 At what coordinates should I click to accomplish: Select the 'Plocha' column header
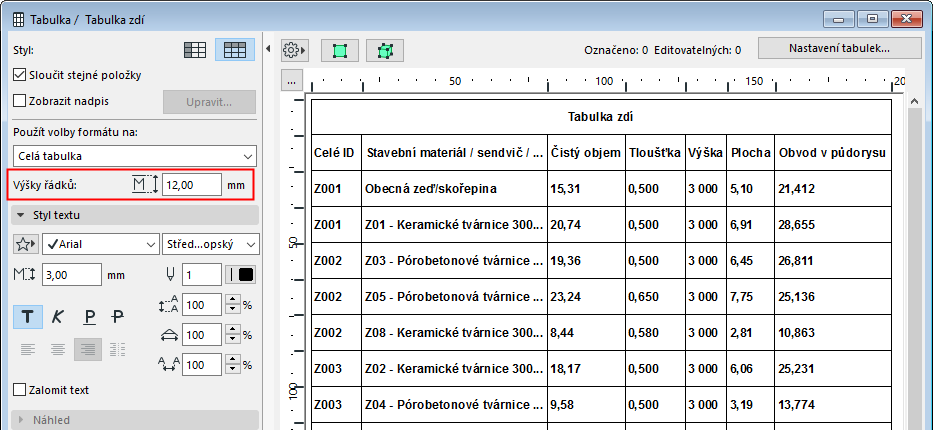coord(750,153)
